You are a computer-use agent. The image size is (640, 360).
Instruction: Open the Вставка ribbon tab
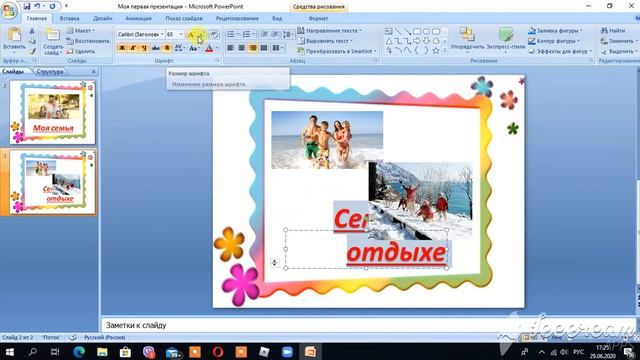[x=69, y=18]
